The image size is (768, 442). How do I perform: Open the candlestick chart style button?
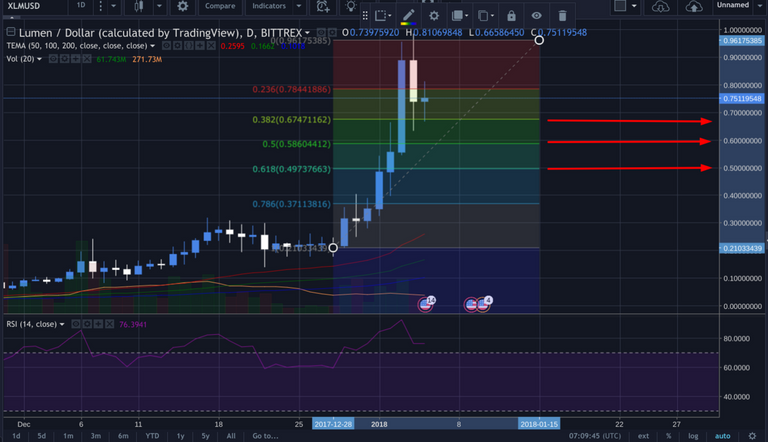(x=139, y=6)
